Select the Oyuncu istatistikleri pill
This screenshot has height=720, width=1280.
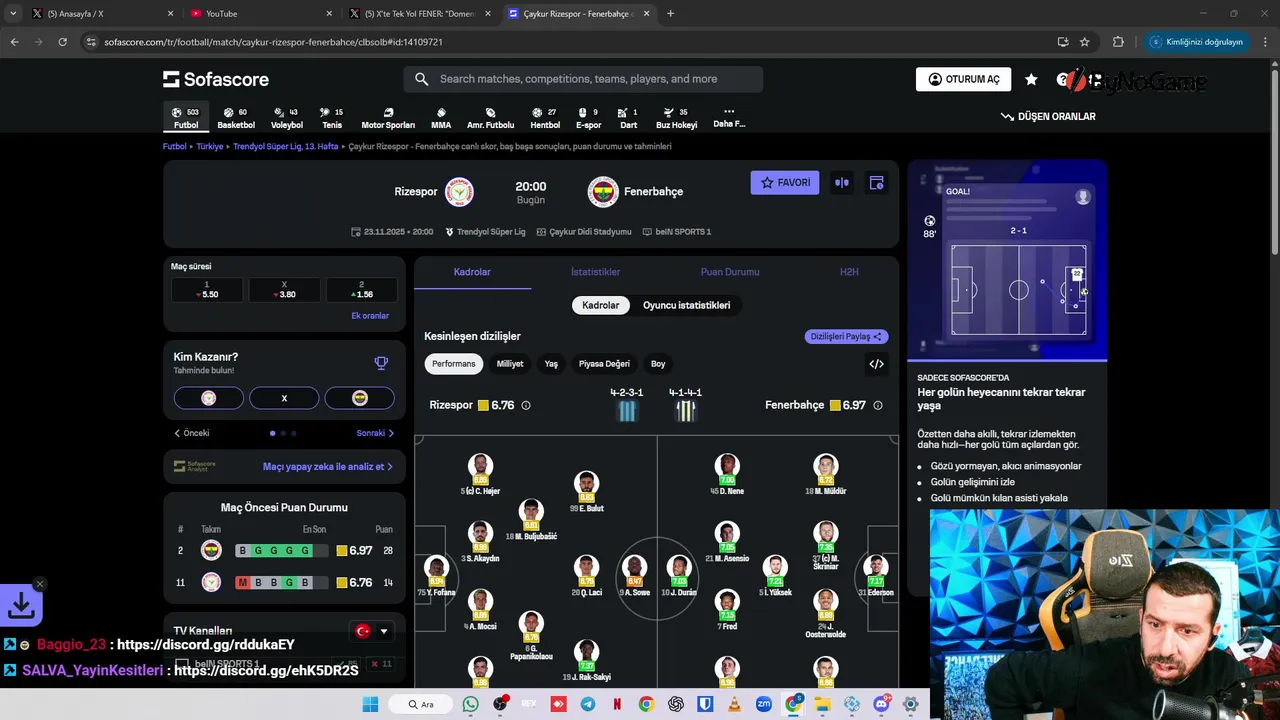pyautogui.click(x=686, y=305)
